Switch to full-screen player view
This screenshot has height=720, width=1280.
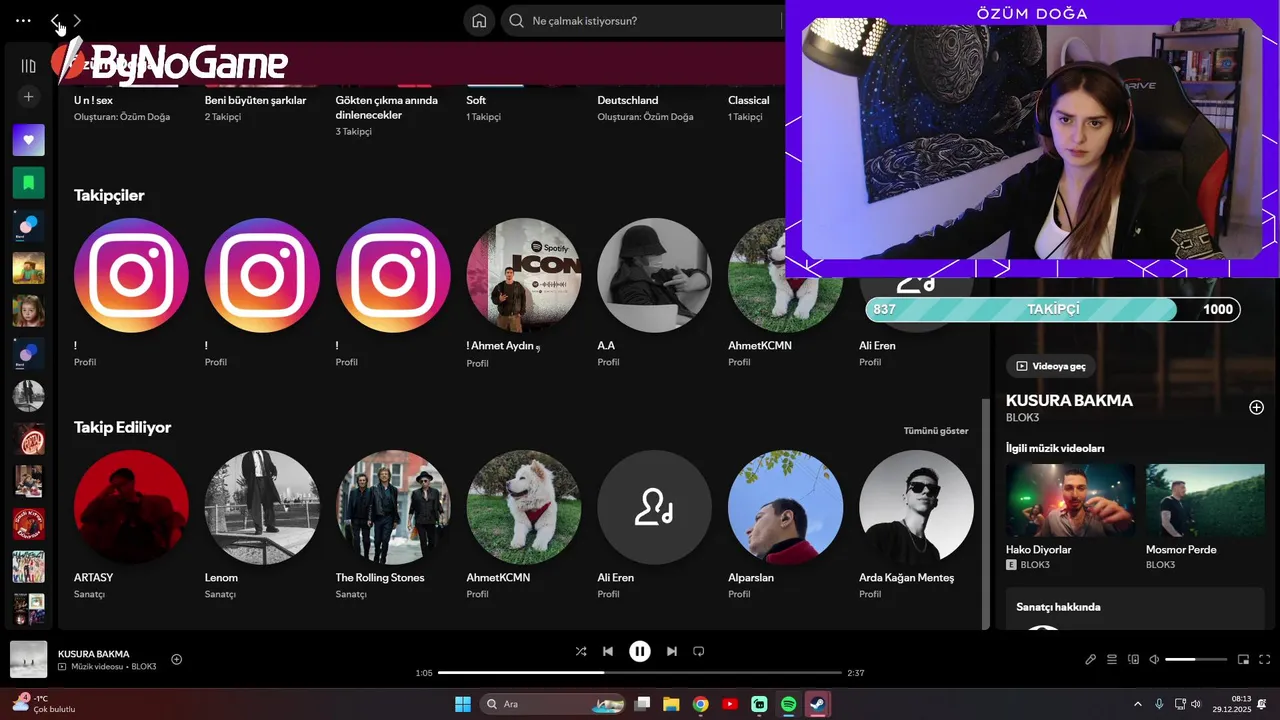1265,659
